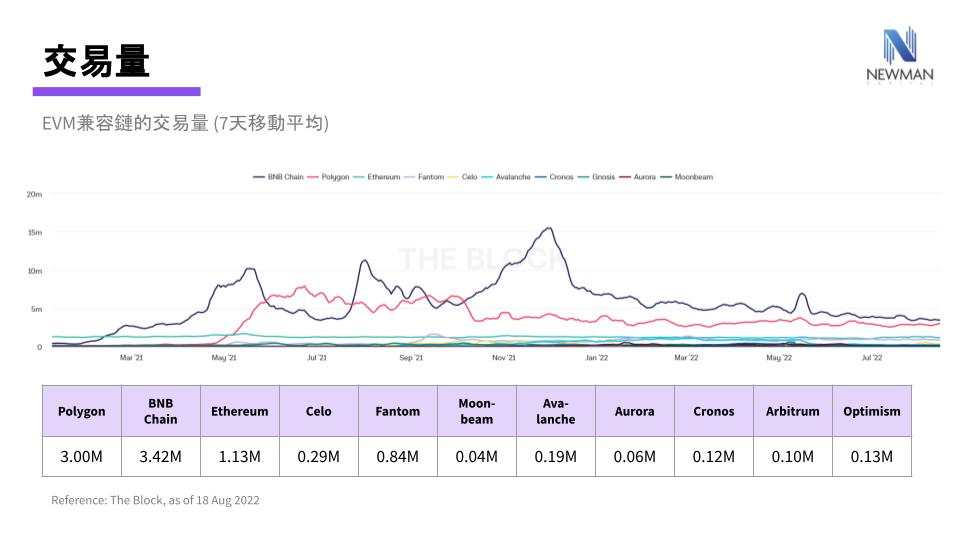The image size is (960, 540).
Task: Click the Arbitrum table header cell
Action: pyautogui.click(x=793, y=411)
